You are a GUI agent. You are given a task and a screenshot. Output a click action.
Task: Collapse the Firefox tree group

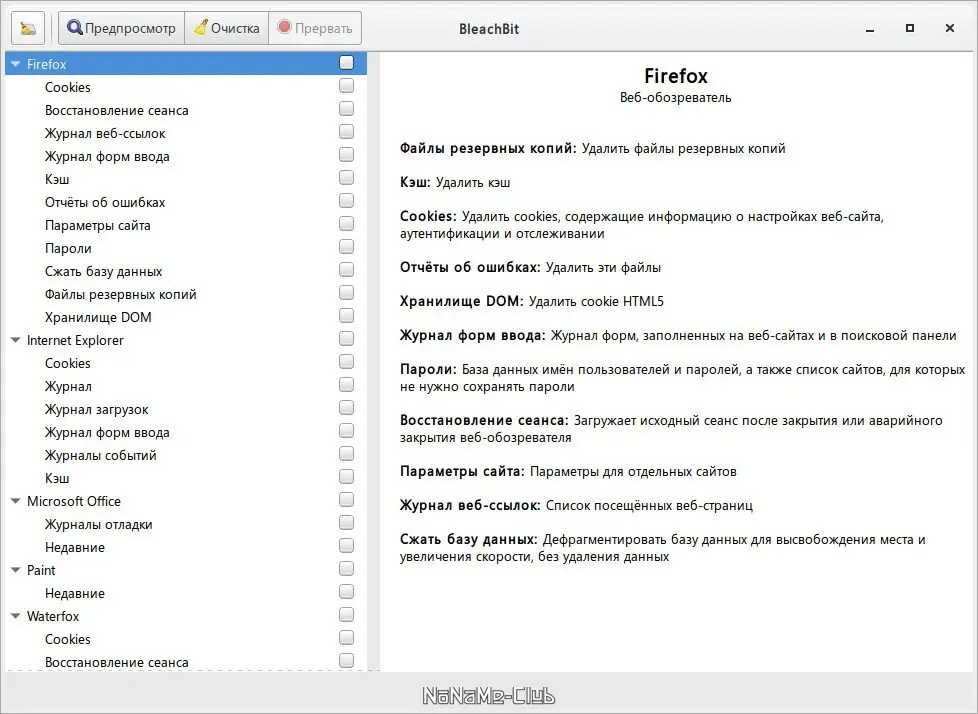tap(16, 64)
